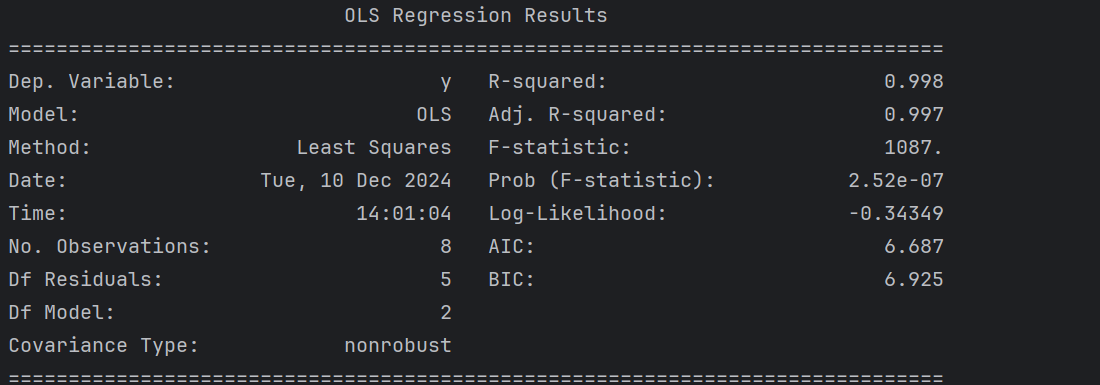
Task: Click the AIC value 6.687
Action: point(913,246)
